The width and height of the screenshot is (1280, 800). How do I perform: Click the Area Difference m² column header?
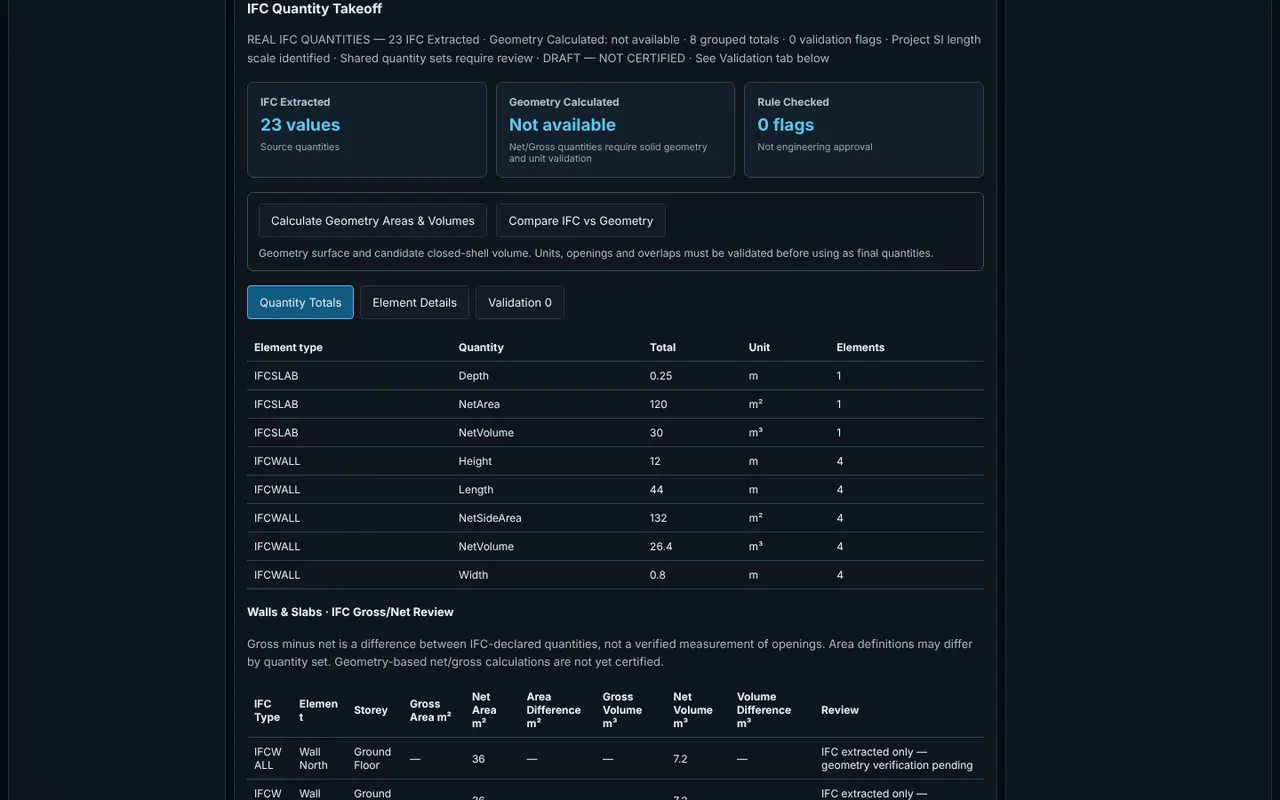pyautogui.click(x=553, y=710)
